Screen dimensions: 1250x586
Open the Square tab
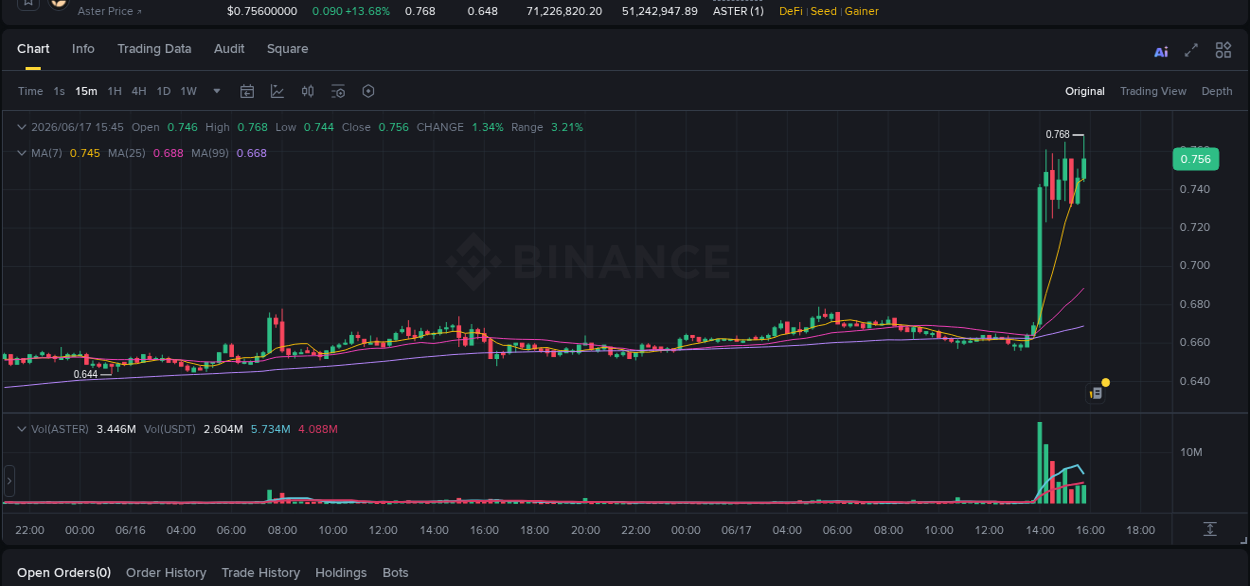[x=287, y=49]
